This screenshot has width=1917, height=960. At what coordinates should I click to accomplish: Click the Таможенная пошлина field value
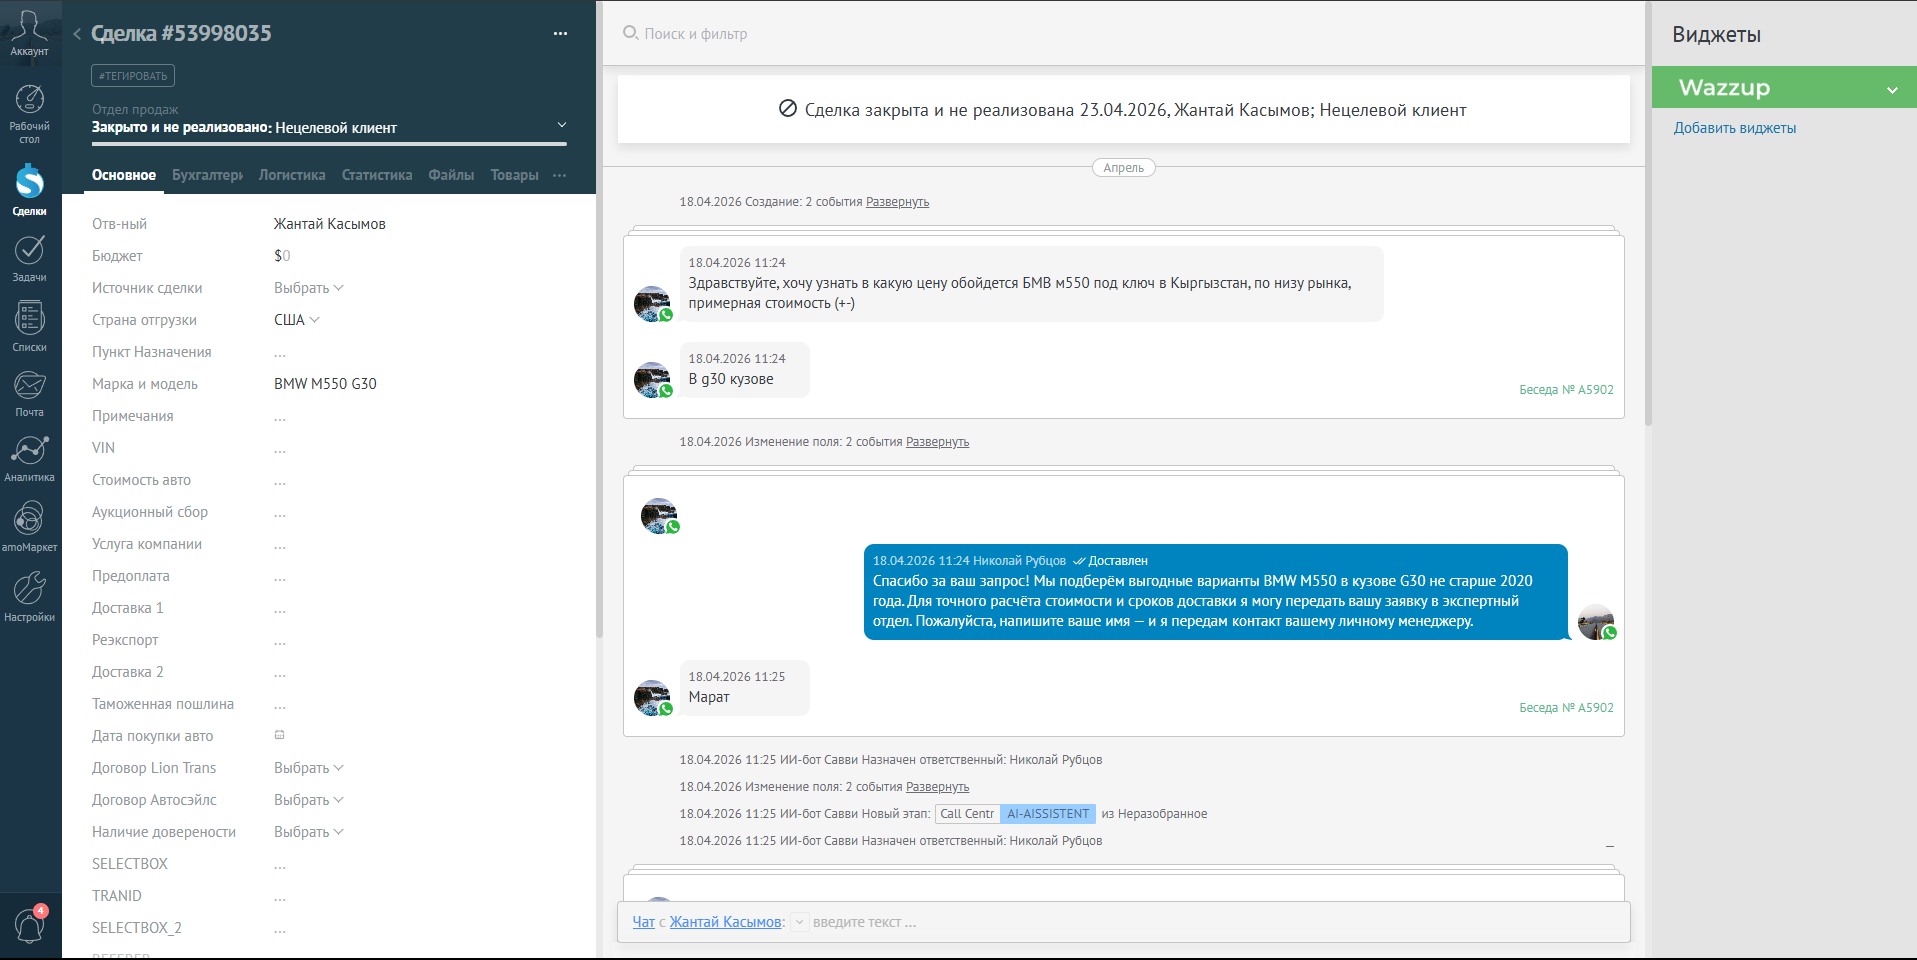coord(280,704)
